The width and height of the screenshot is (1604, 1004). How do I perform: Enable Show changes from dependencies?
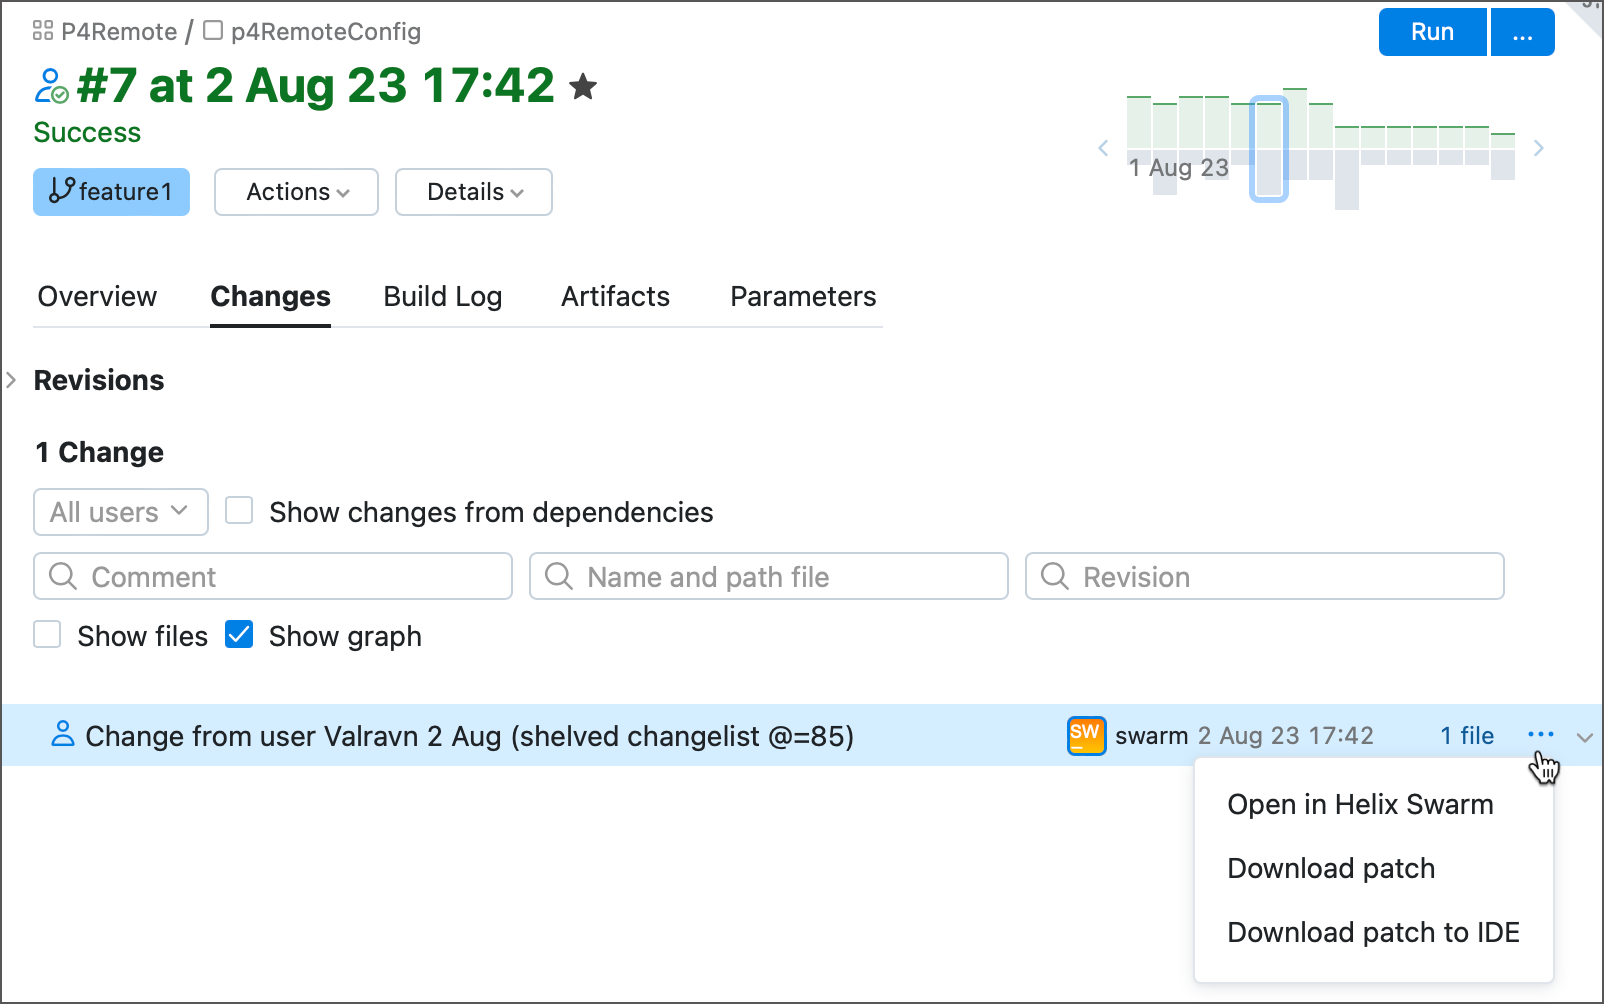pyautogui.click(x=239, y=510)
